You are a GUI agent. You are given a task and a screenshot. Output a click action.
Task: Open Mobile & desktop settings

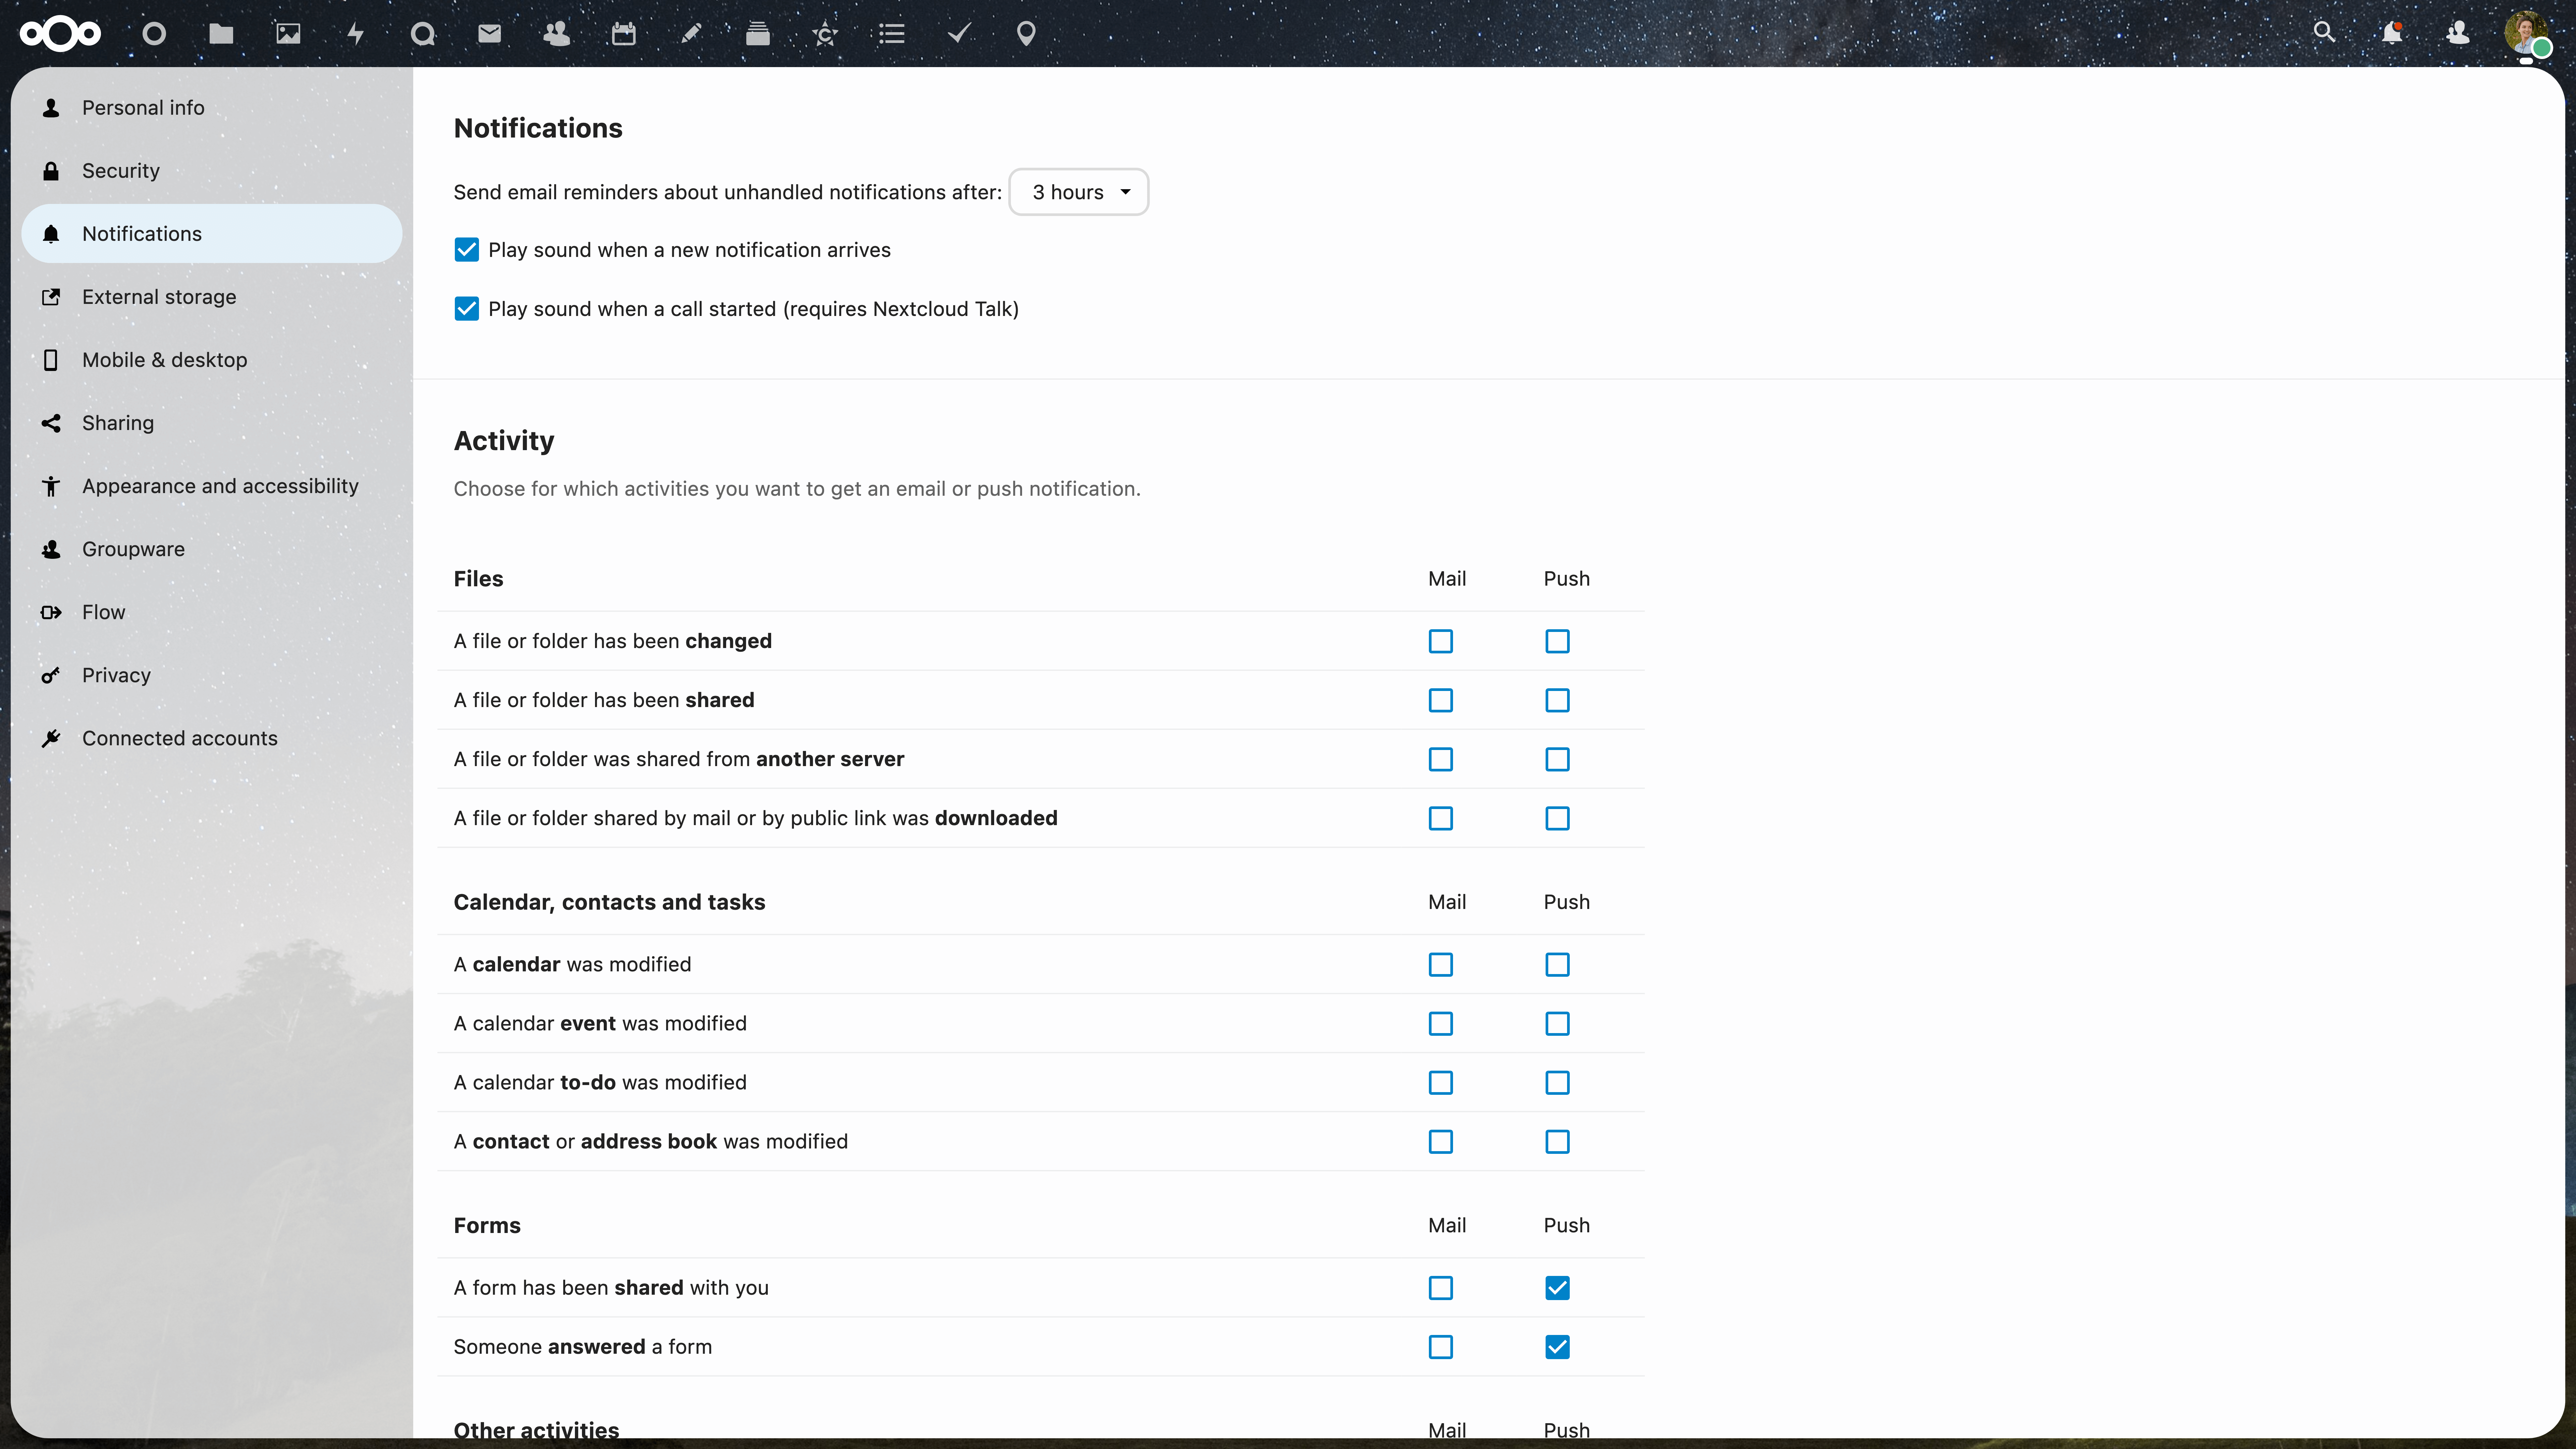coord(212,360)
